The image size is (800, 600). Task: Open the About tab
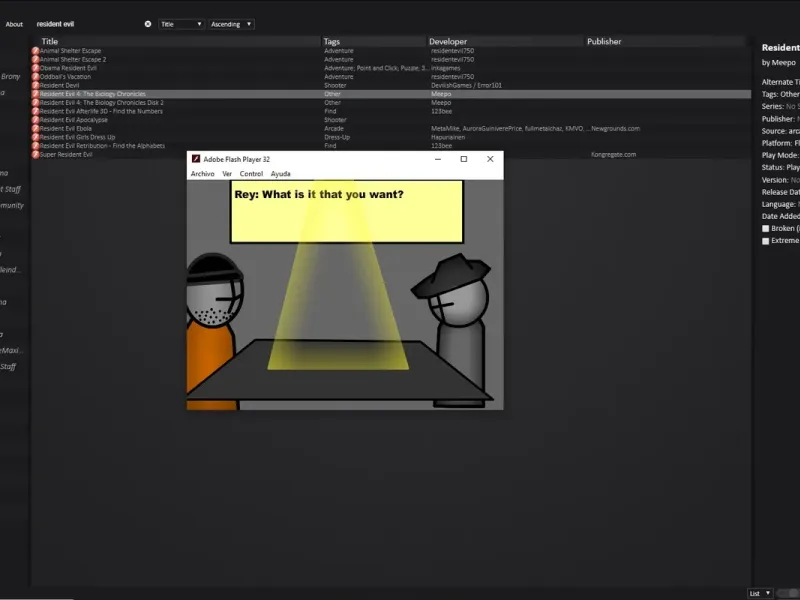click(14, 24)
